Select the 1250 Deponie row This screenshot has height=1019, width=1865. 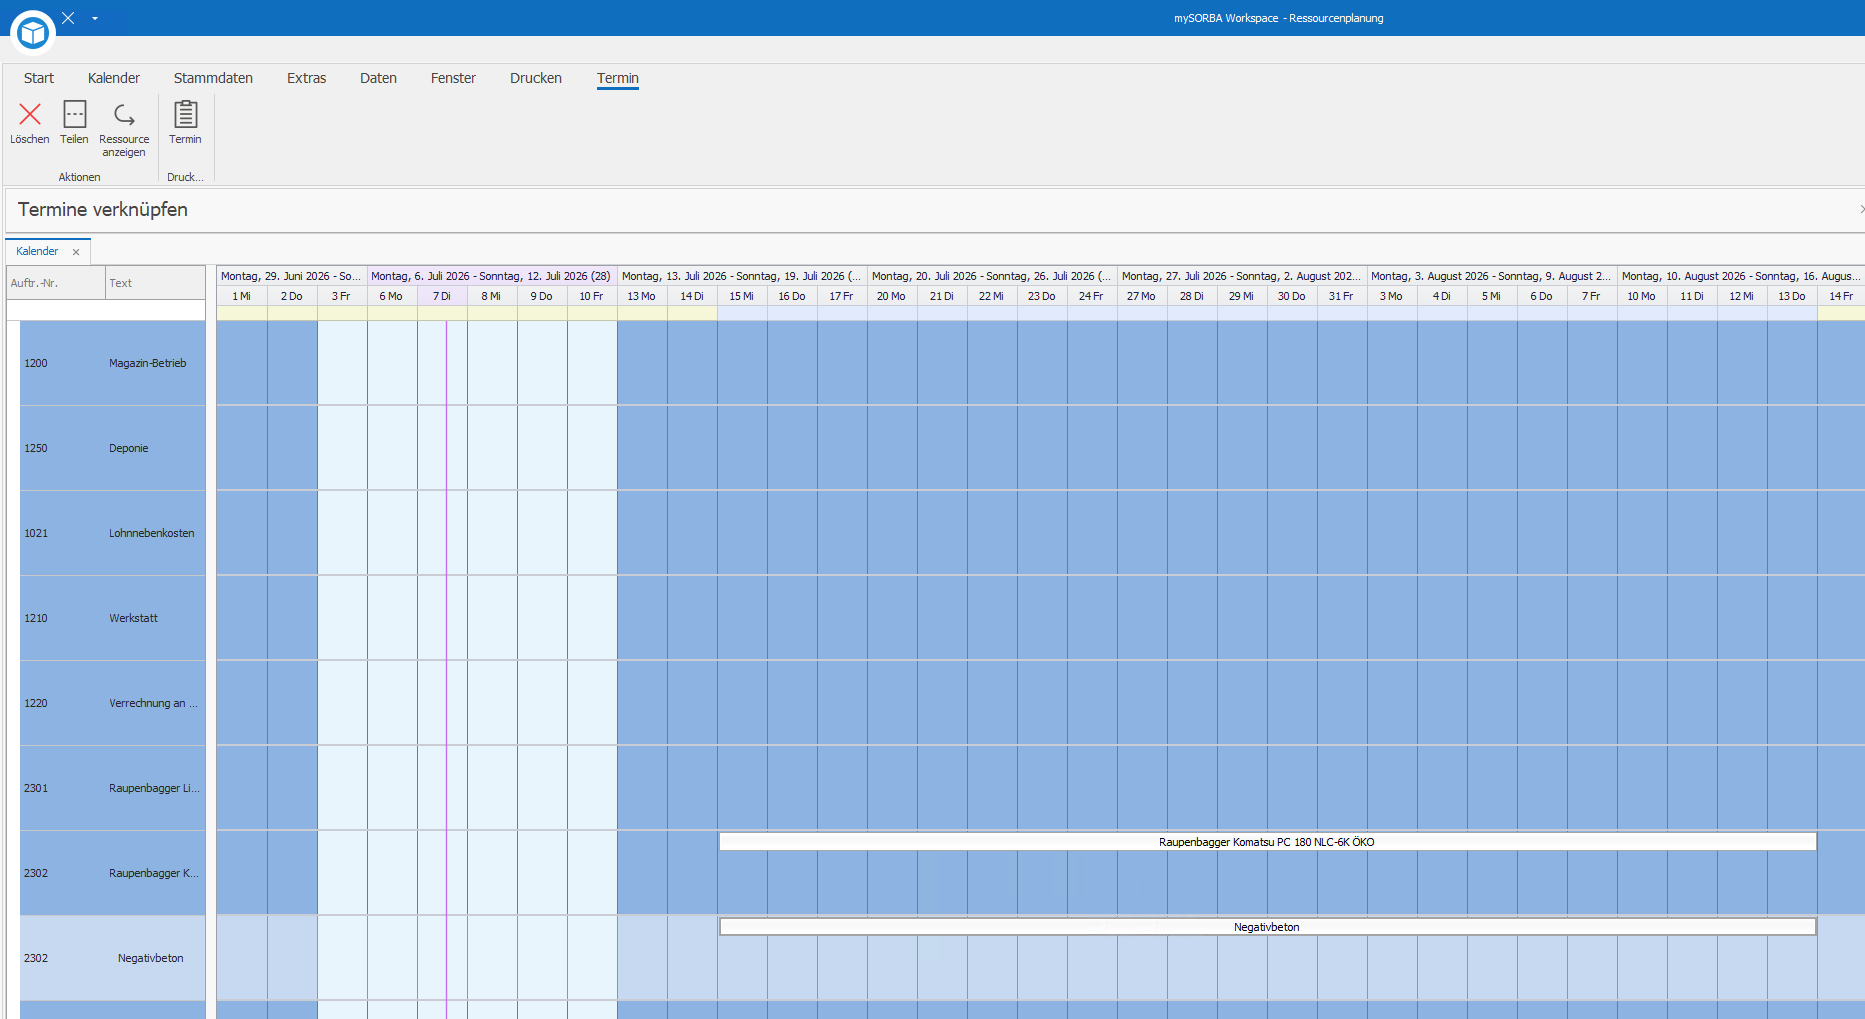click(x=112, y=448)
